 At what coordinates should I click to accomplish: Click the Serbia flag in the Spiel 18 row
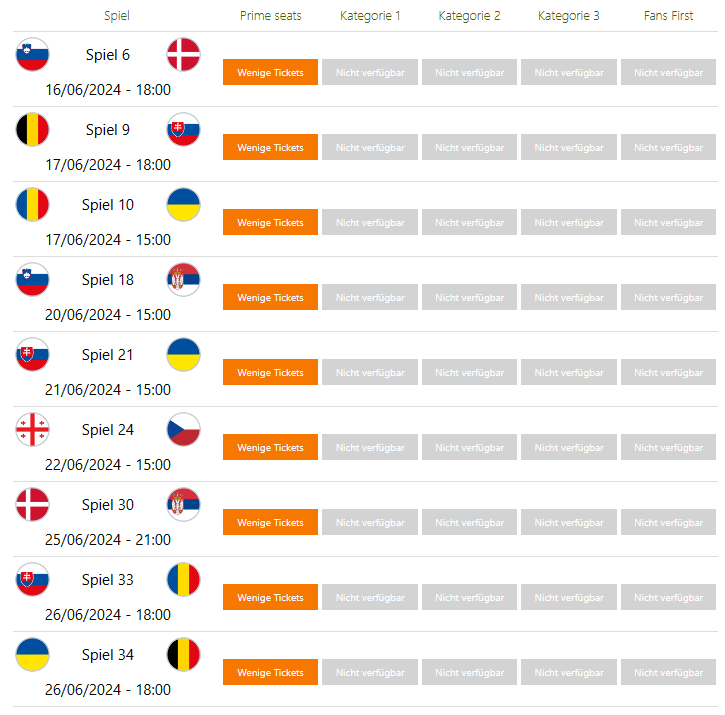[183, 279]
